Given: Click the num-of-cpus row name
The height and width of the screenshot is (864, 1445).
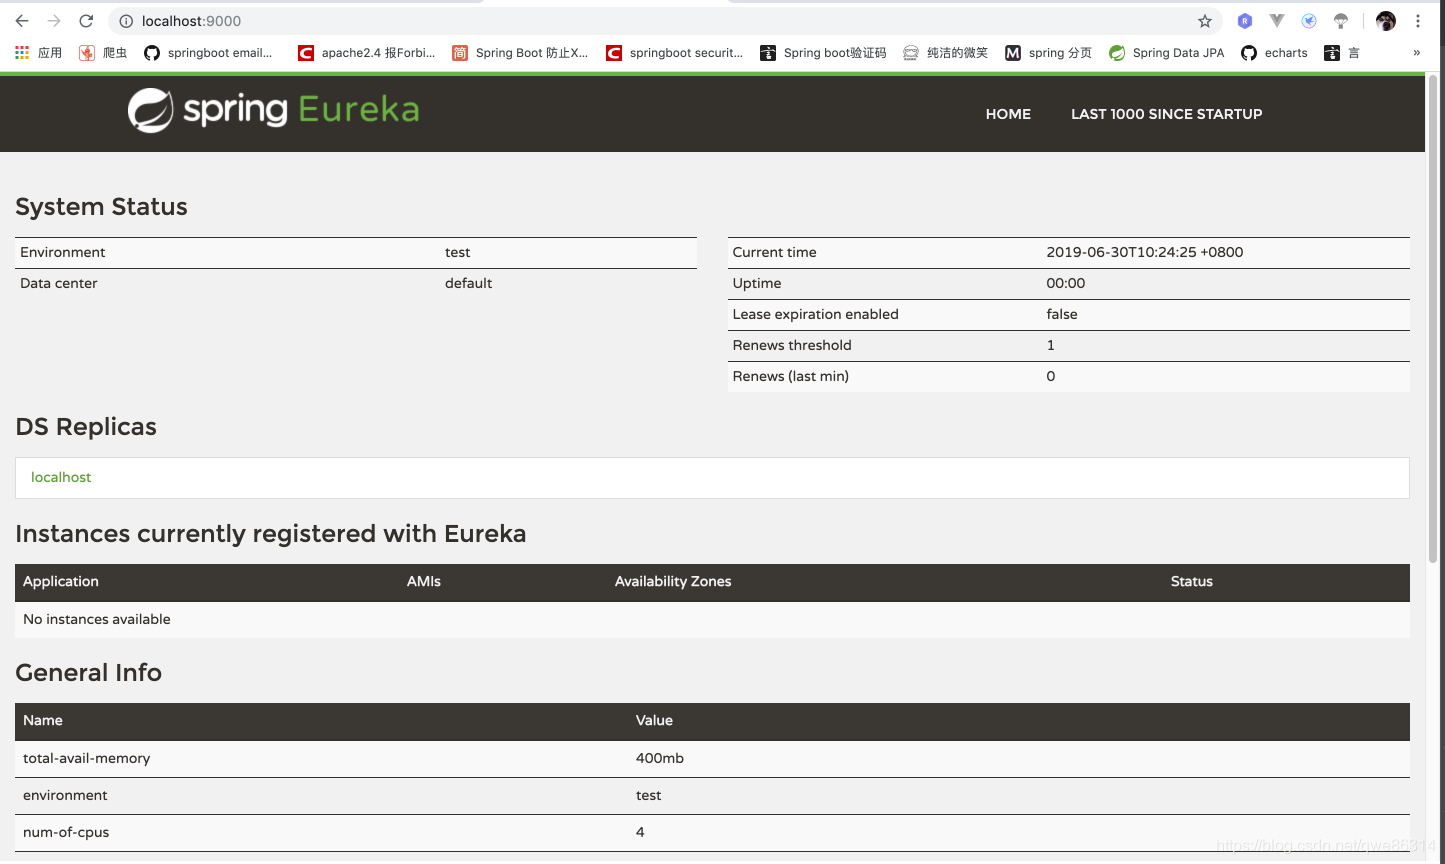Looking at the screenshot, I should 66,832.
